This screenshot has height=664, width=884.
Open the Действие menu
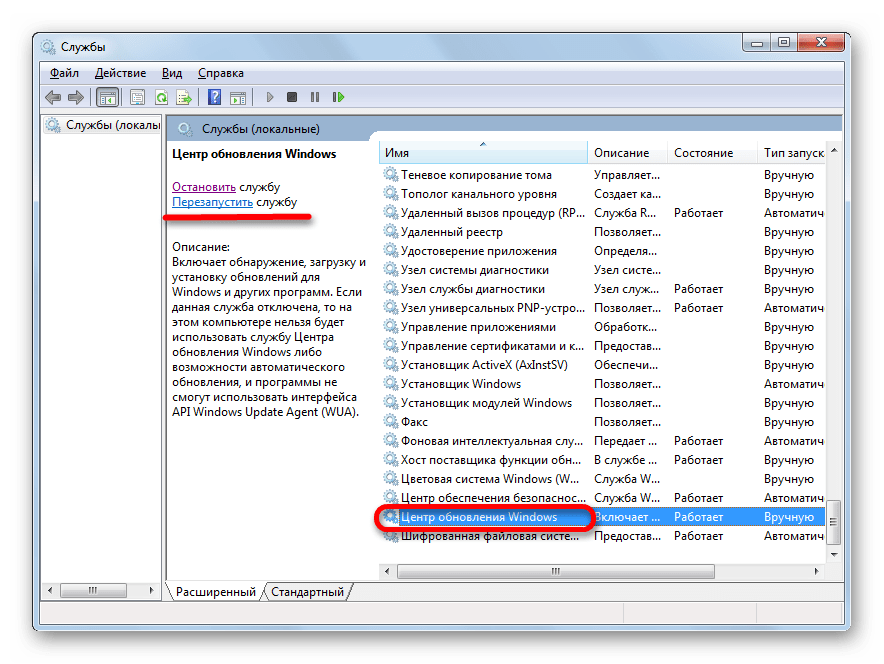pos(120,73)
